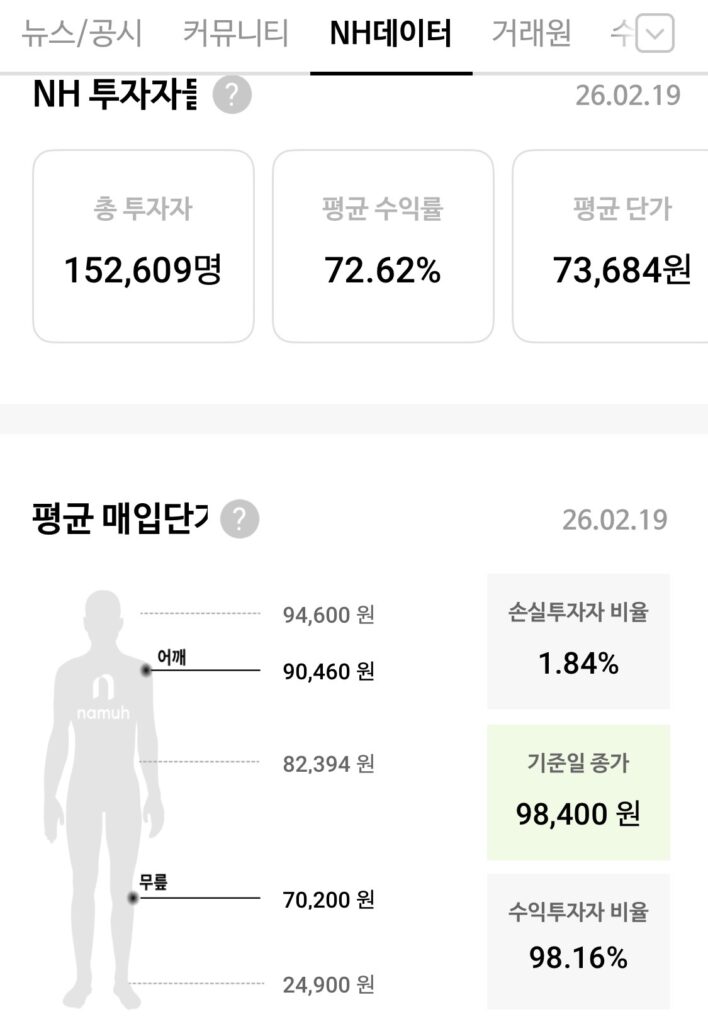708x1024 pixels.
Task: Select the 기준일 종가 green box
Action: (578, 792)
